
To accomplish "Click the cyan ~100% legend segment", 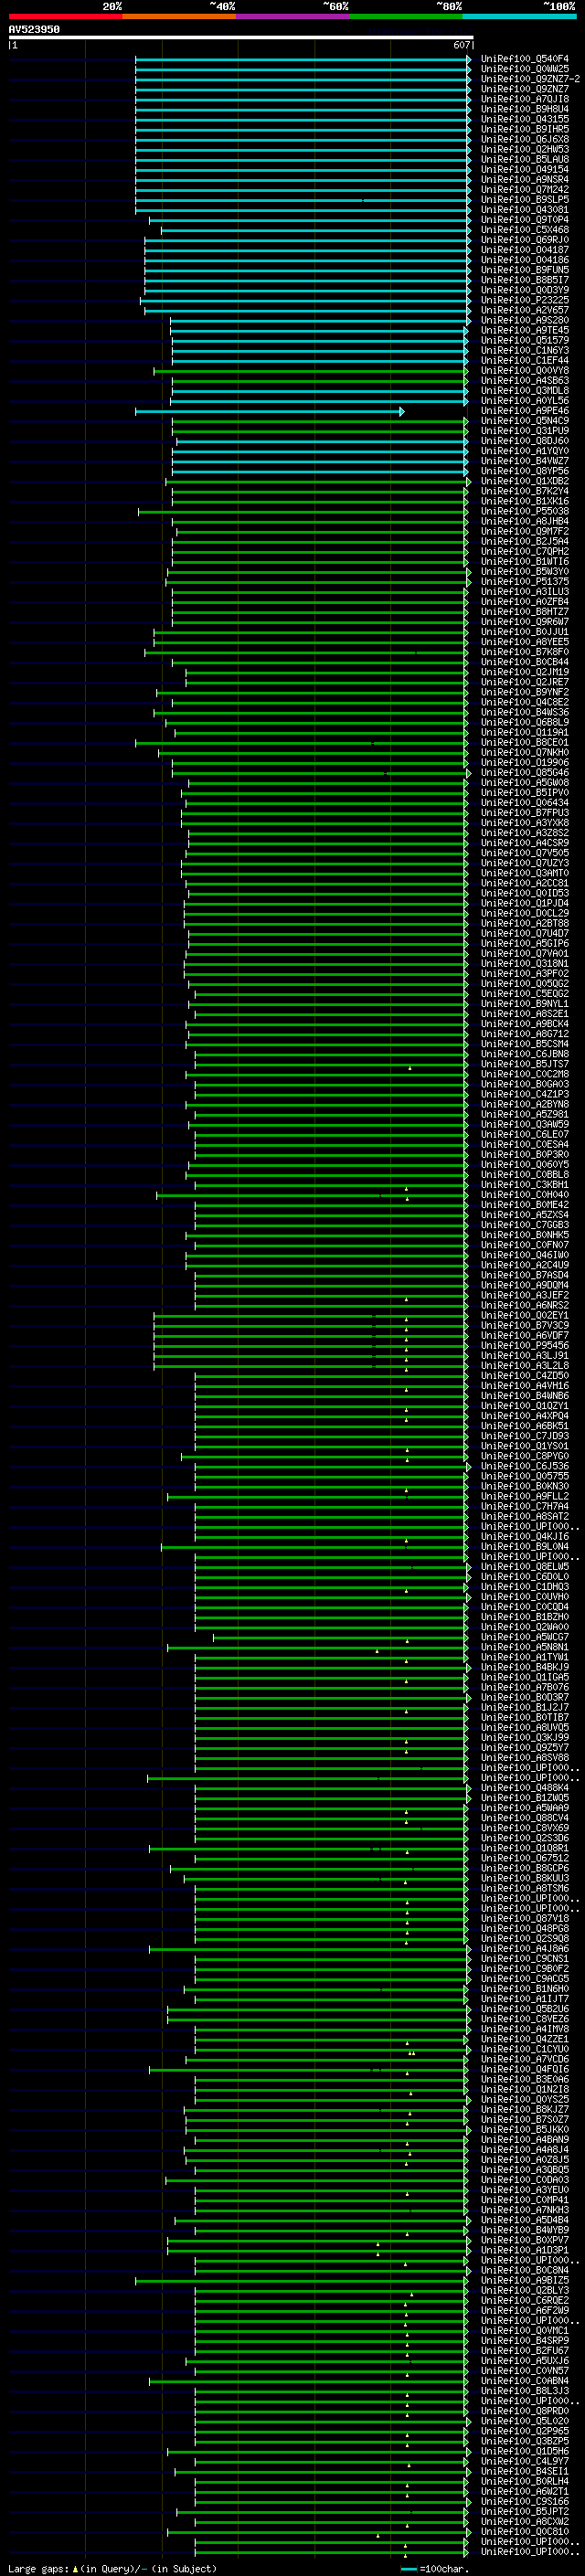I will point(519,16).
